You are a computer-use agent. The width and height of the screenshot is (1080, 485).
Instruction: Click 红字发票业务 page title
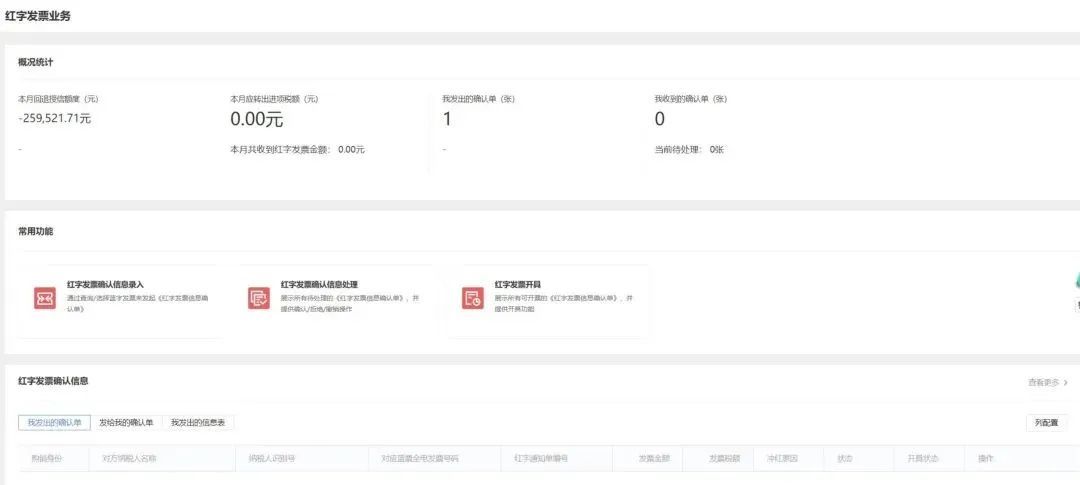coord(38,16)
